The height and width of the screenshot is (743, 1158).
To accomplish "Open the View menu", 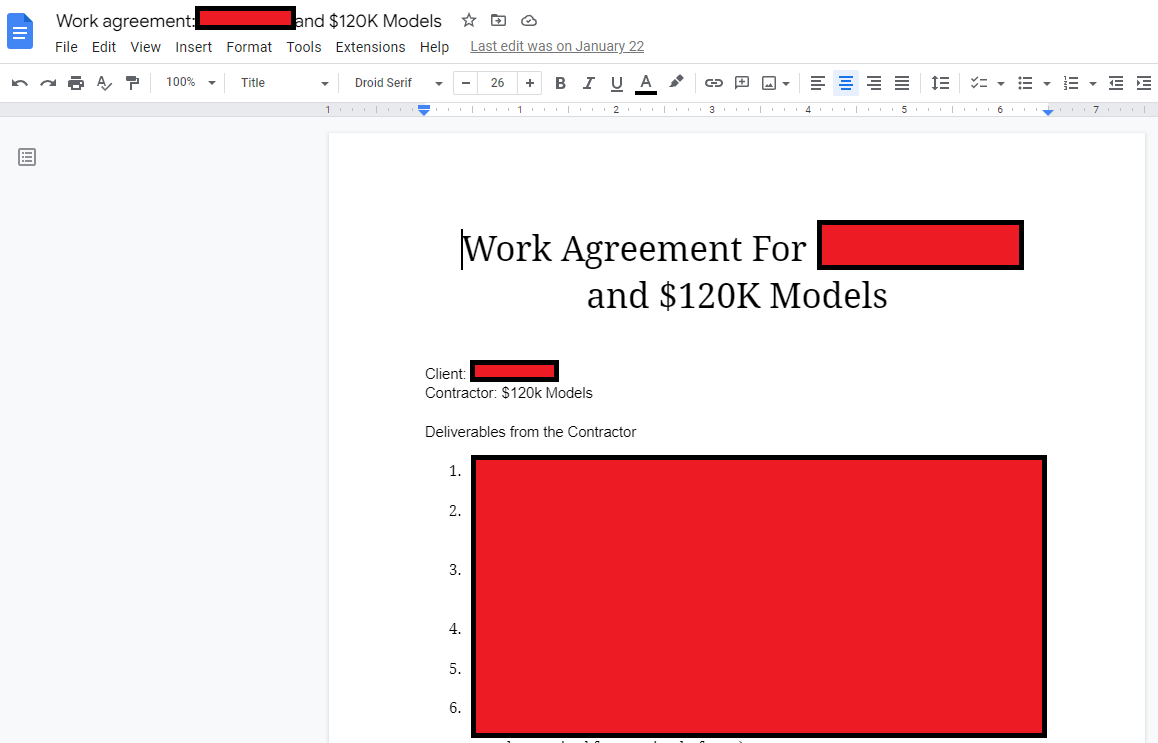I will 145,47.
